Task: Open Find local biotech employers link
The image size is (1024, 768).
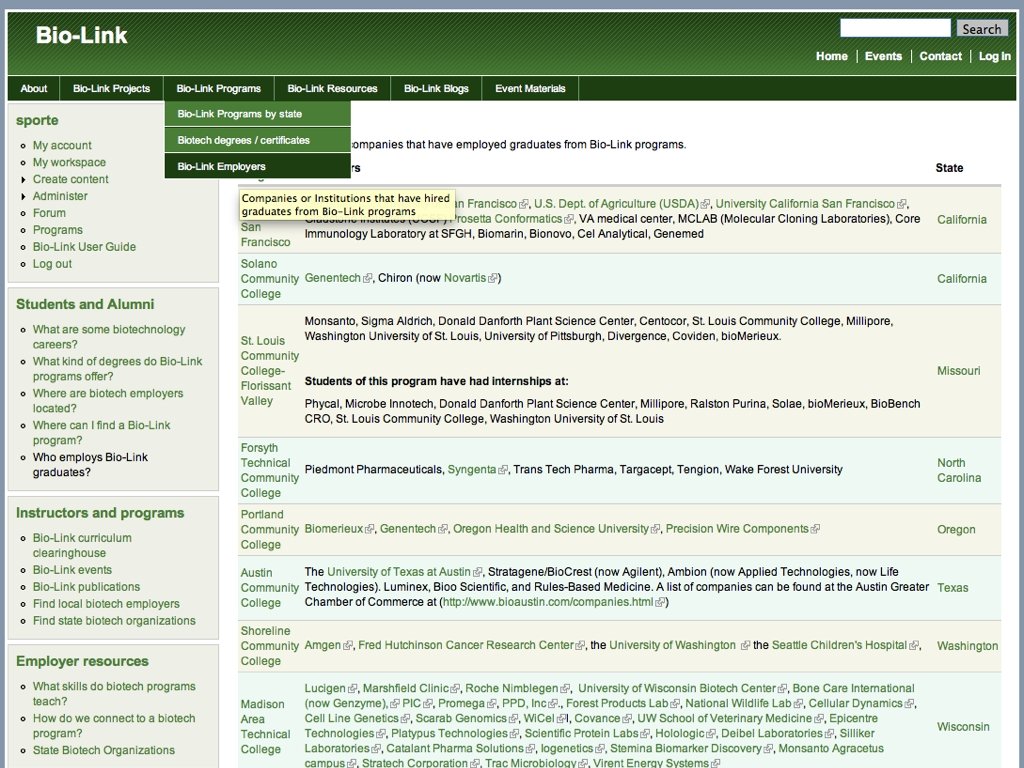Action: point(106,604)
